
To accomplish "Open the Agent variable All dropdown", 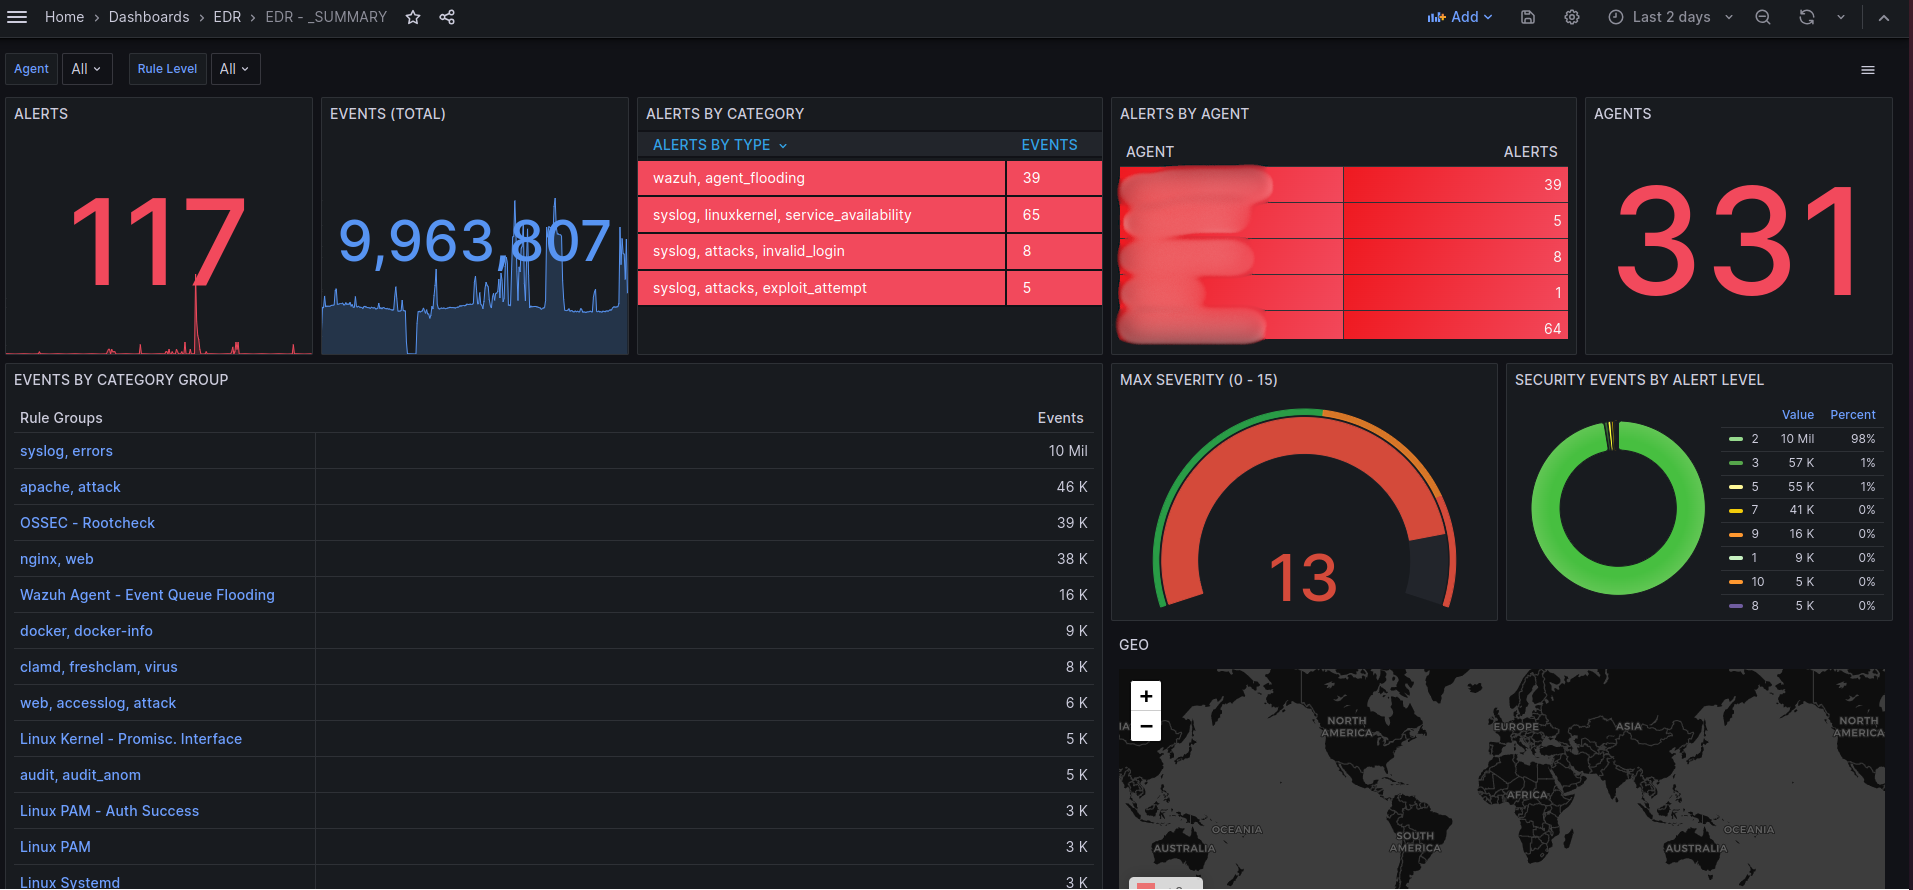I will [87, 69].
